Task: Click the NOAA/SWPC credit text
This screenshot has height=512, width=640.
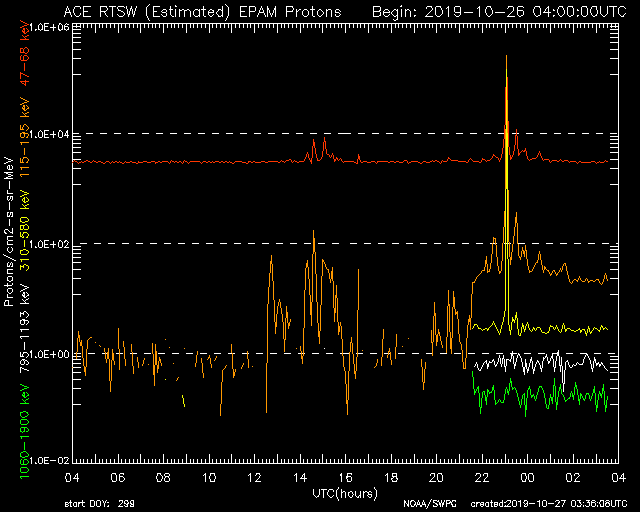Action: [426, 504]
